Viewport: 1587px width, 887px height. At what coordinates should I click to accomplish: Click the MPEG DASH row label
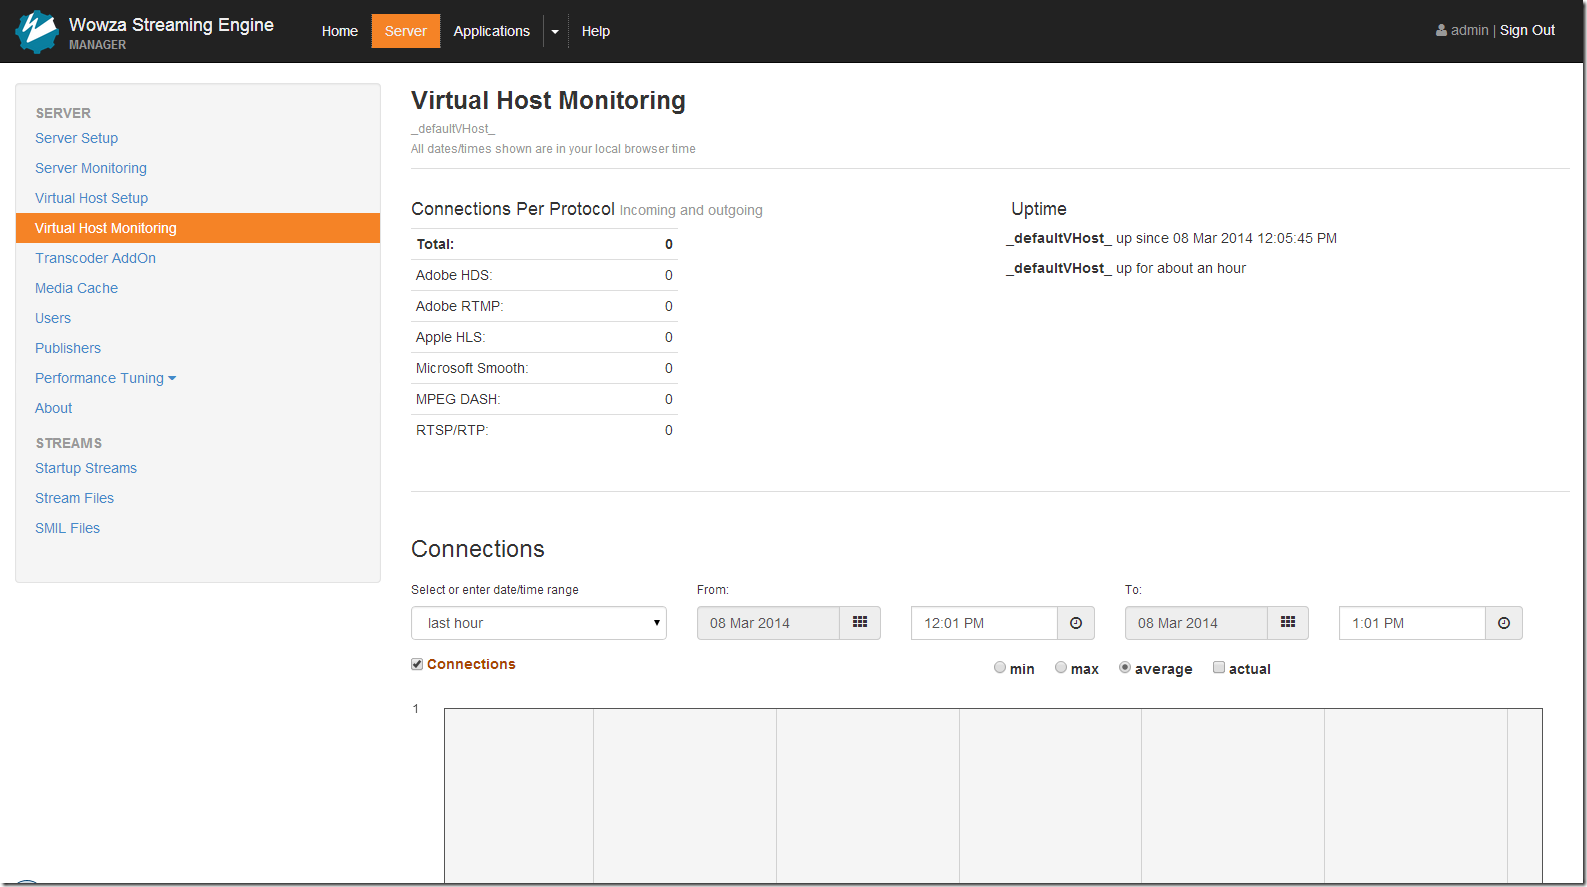click(458, 399)
